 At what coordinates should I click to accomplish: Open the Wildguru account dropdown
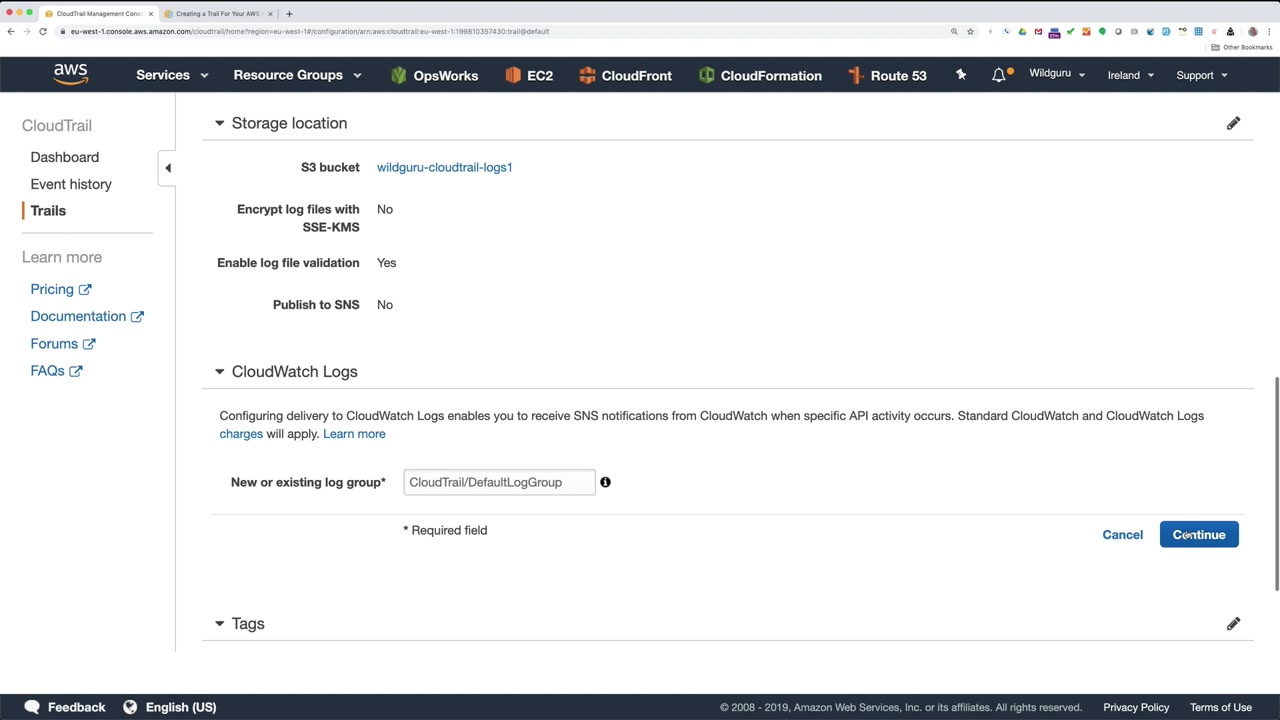click(x=1057, y=74)
